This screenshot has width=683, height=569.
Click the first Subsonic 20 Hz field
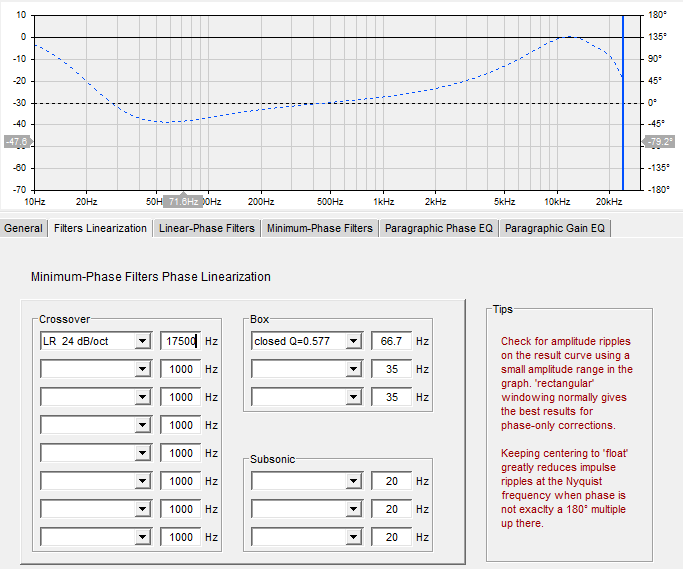pos(391,481)
